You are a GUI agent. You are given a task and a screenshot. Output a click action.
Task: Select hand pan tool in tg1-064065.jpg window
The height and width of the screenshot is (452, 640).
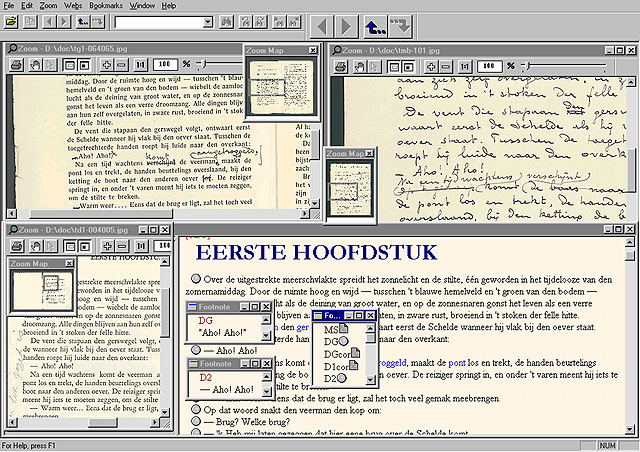pos(36,65)
